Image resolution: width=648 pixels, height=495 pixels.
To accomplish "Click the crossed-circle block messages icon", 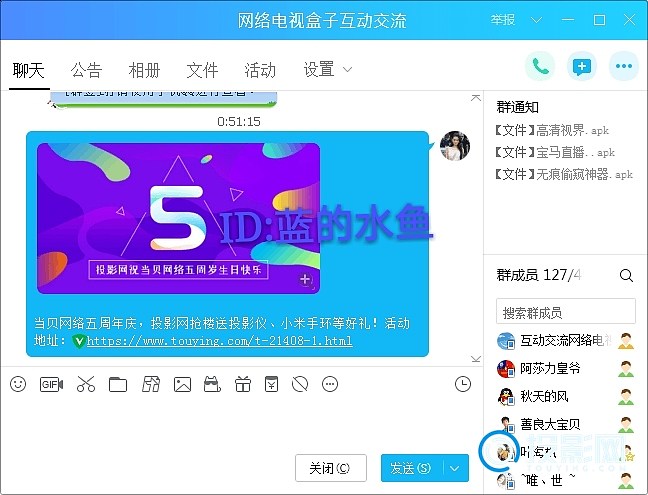I will click(x=300, y=384).
